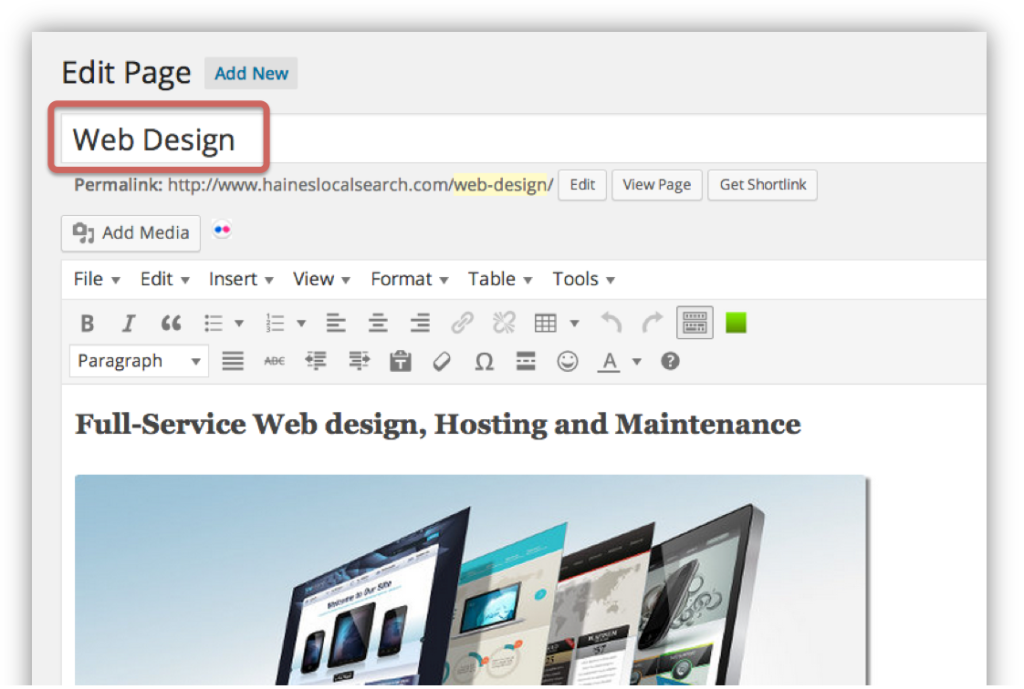1024x689 pixels.
Task: Toggle the toolbar kitchen sink button
Action: pos(695,323)
